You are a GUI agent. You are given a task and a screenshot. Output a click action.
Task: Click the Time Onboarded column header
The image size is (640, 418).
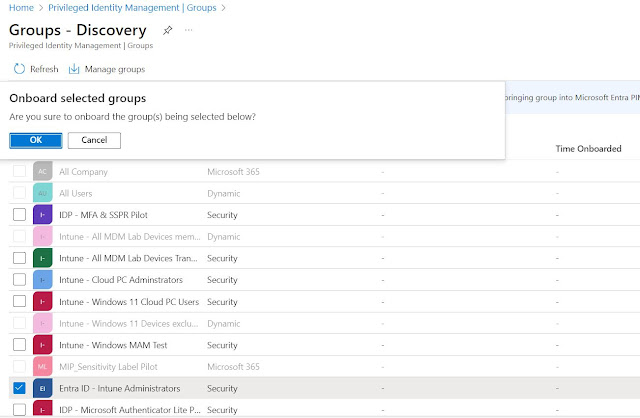(588, 149)
